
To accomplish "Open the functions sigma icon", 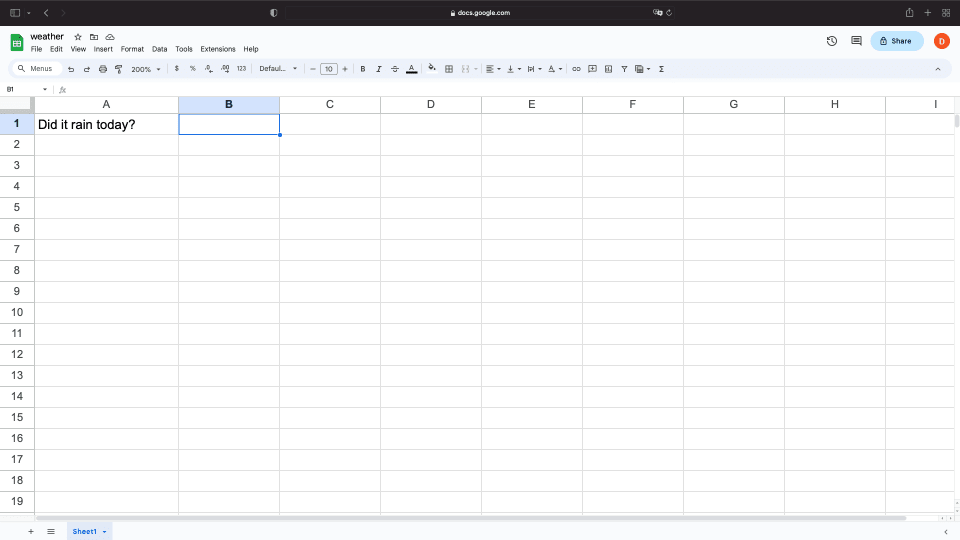I will coord(662,69).
